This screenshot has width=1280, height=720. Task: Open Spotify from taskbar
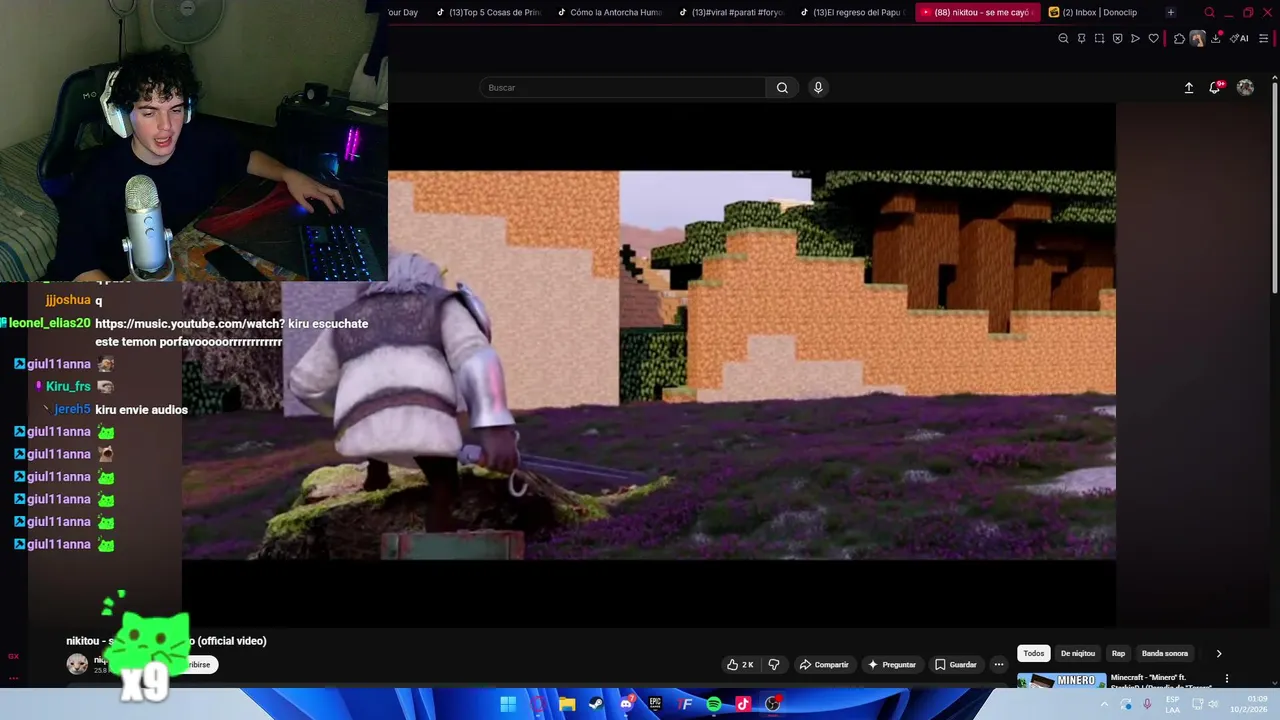coord(714,704)
